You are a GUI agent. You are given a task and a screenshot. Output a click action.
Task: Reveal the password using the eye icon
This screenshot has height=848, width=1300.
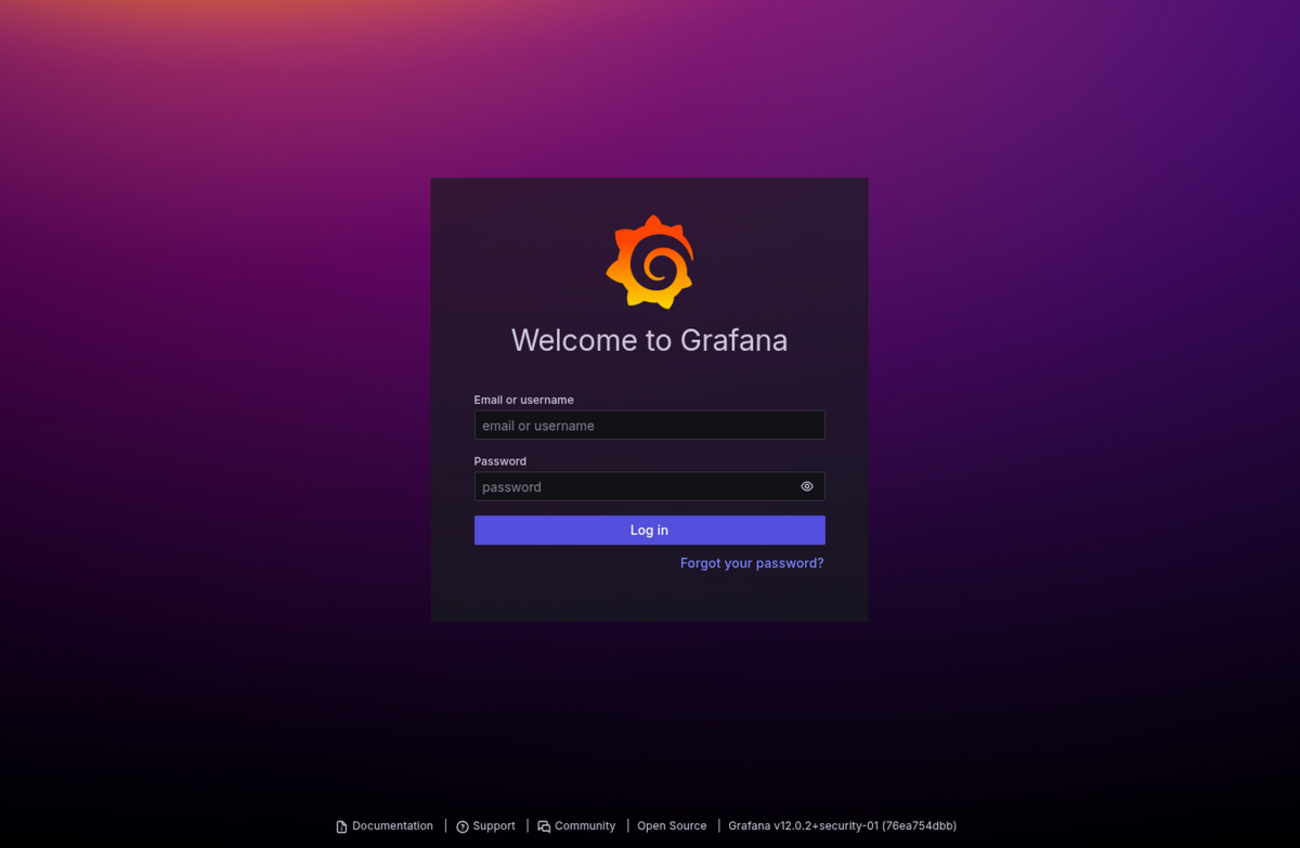click(x=806, y=486)
